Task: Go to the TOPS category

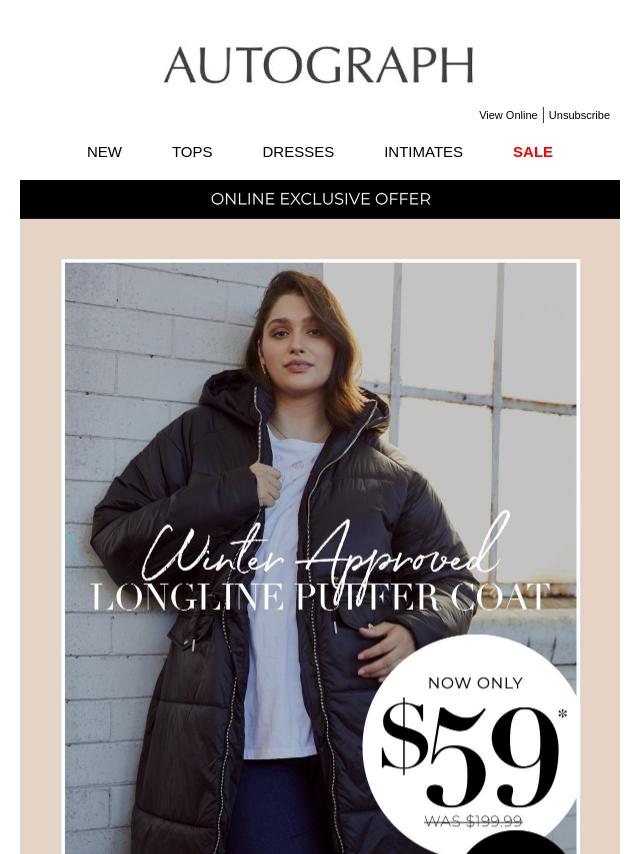Action: (x=192, y=152)
